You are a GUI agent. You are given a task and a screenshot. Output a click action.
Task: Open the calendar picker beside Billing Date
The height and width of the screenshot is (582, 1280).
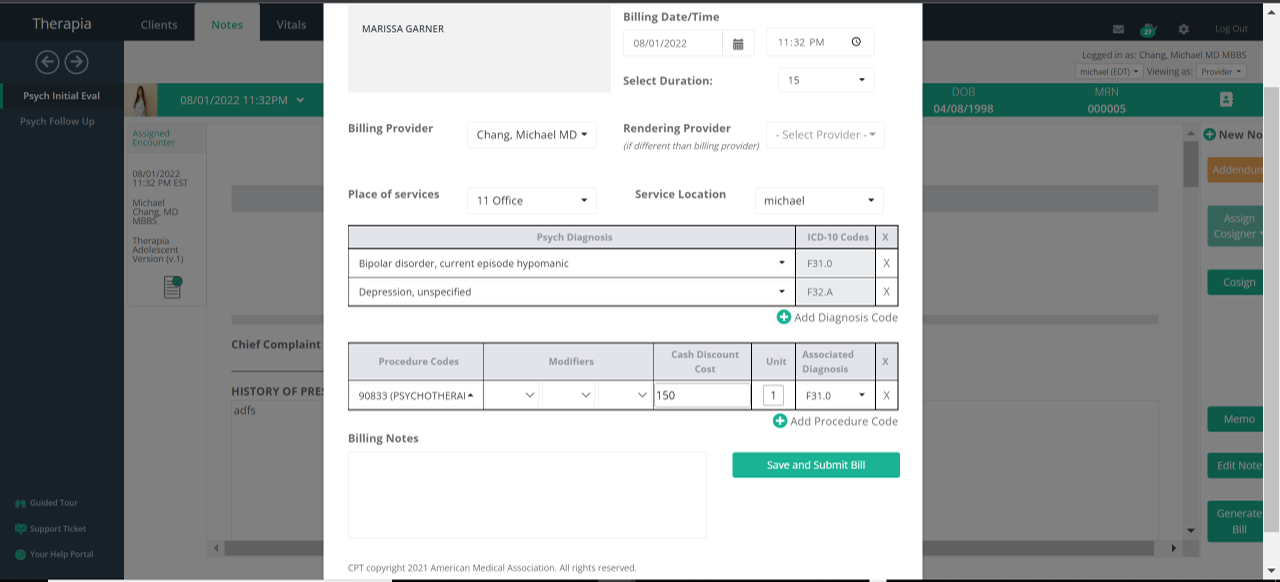point(738,43)
